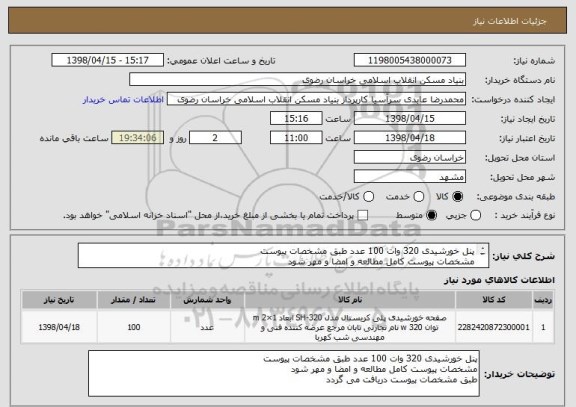Click the 15:16 creation time field
576x407 pixels.
coord(296,119)
